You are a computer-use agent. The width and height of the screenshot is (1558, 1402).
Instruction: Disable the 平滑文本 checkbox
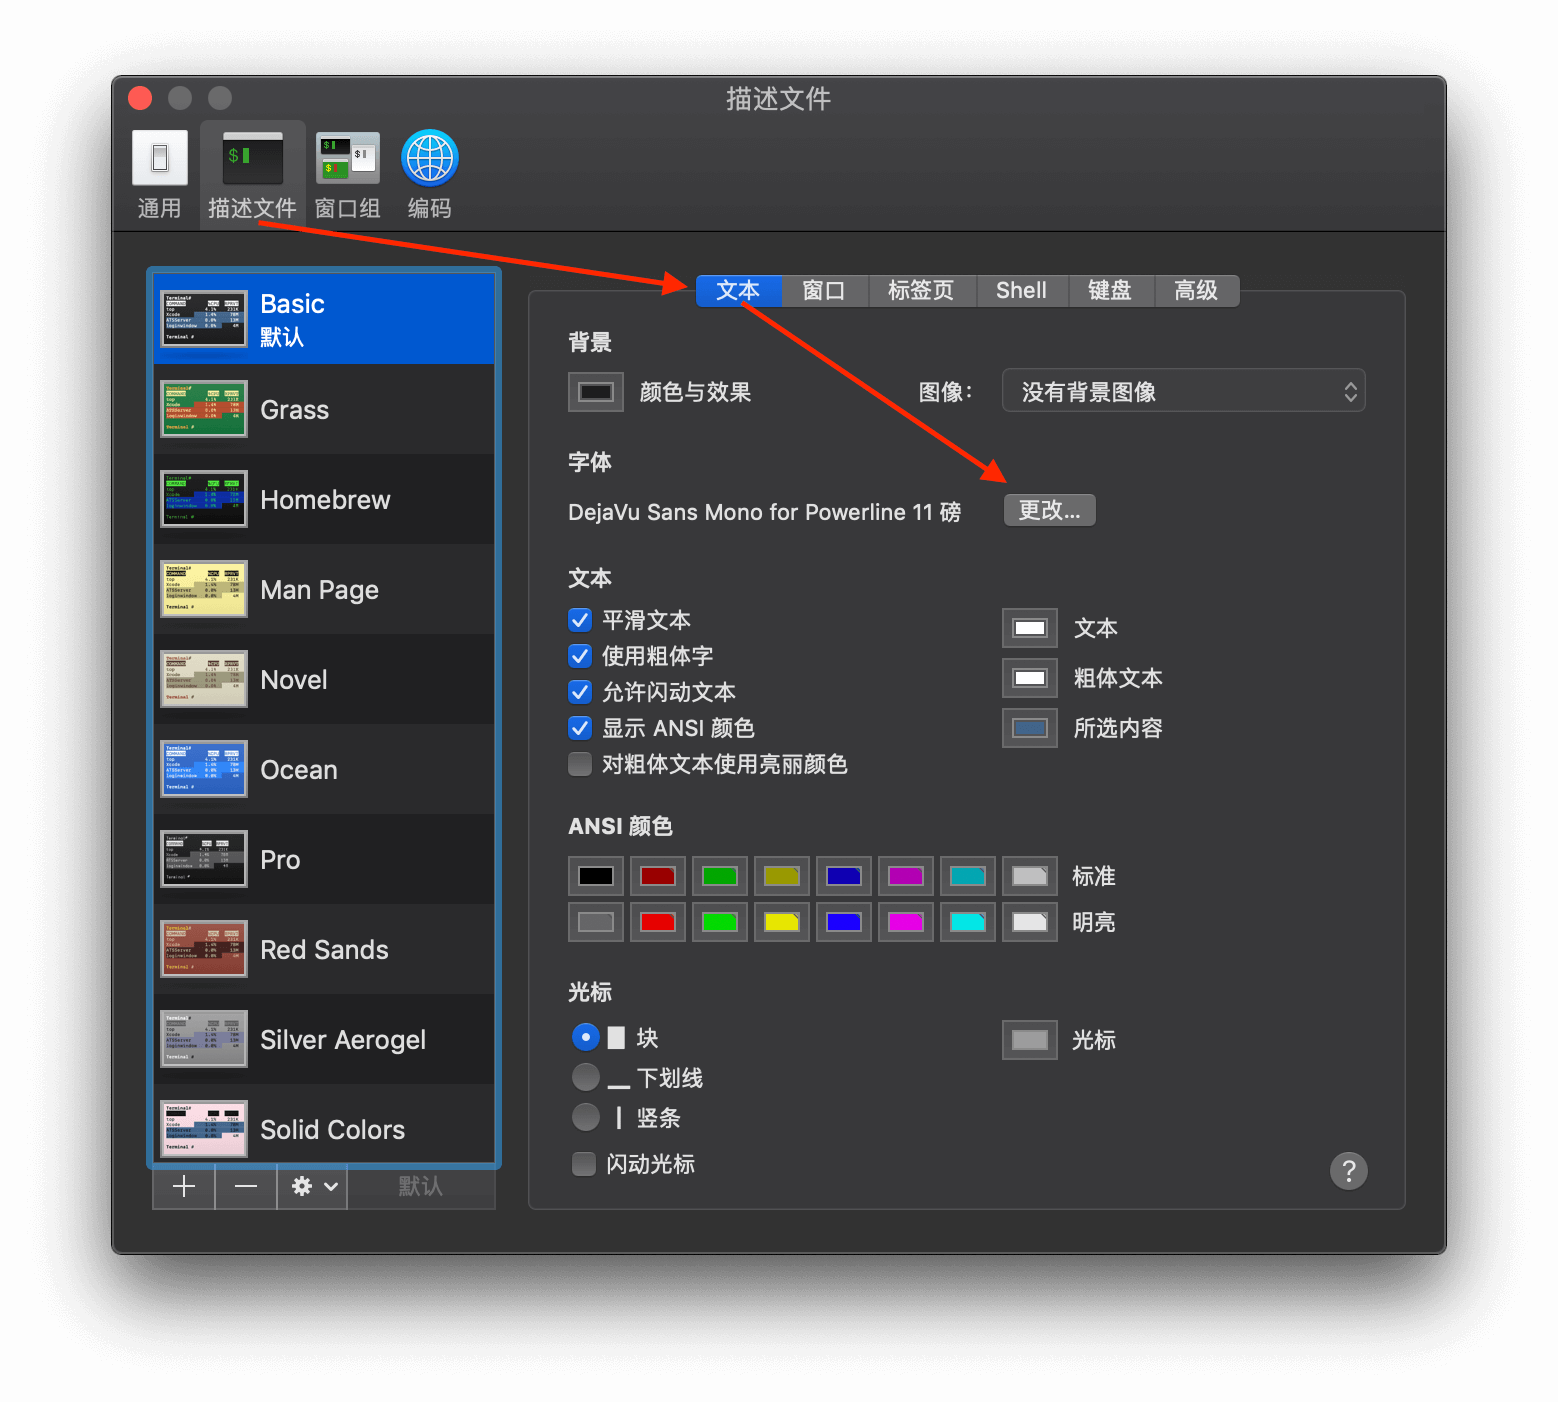[580, 620]
